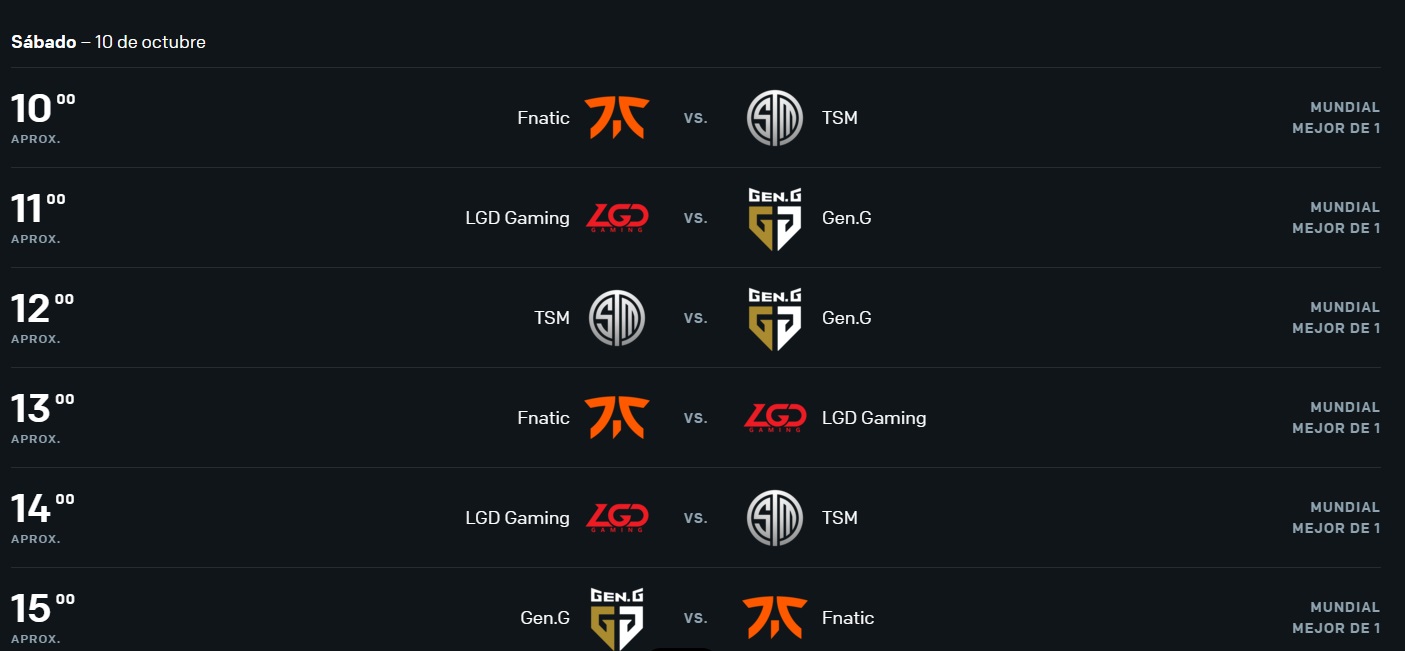Open the TSM logo in the 12:00 match
1405x651 pixels.
(617, 318)
